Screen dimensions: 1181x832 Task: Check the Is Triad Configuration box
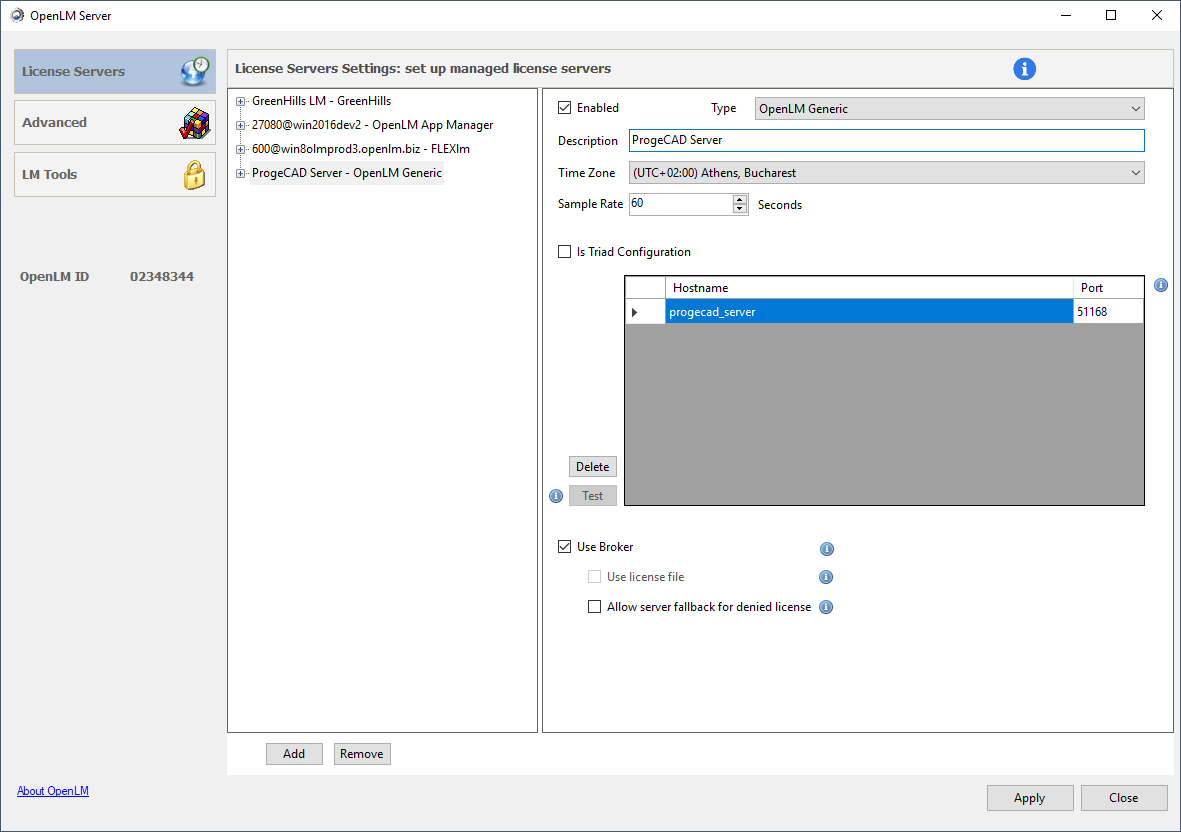565,252
